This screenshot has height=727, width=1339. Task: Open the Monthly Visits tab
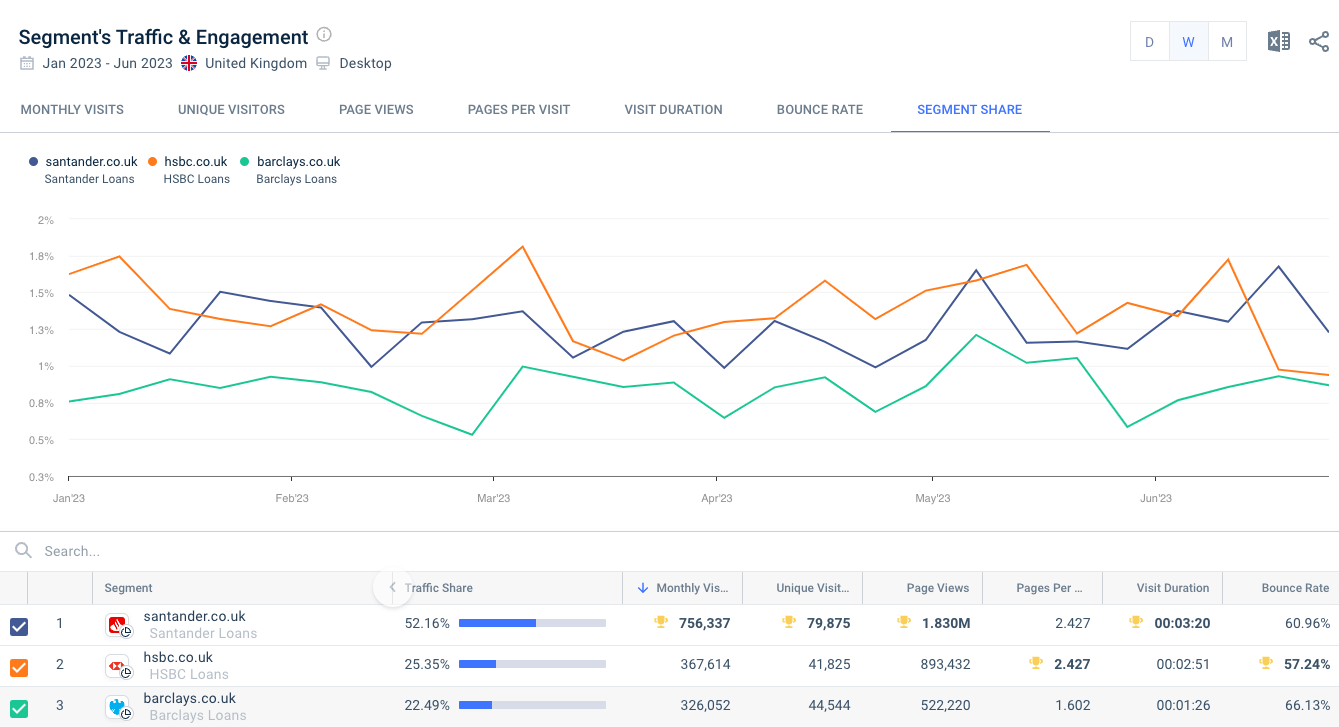point(72,110)
